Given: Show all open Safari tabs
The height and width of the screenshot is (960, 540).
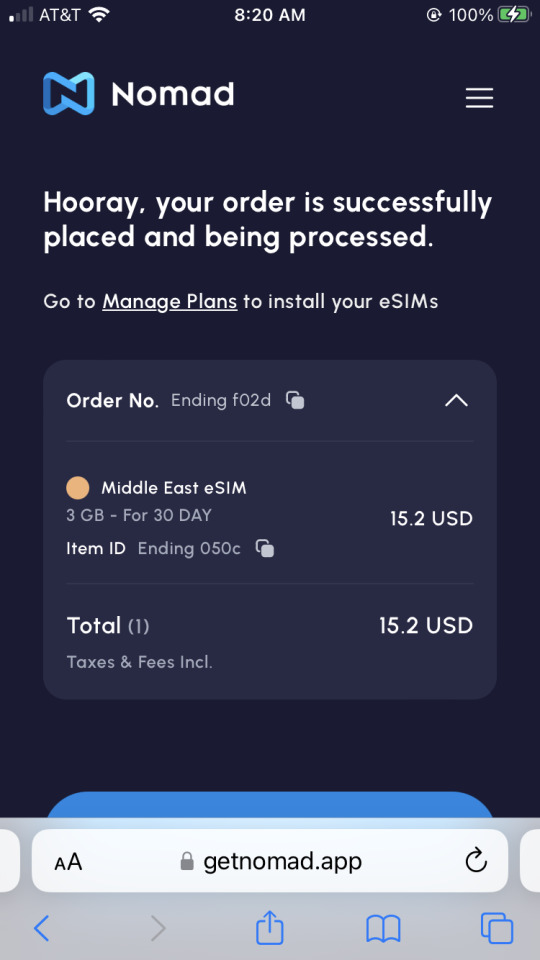Looking at the screenshot, I should pos(497,928).
